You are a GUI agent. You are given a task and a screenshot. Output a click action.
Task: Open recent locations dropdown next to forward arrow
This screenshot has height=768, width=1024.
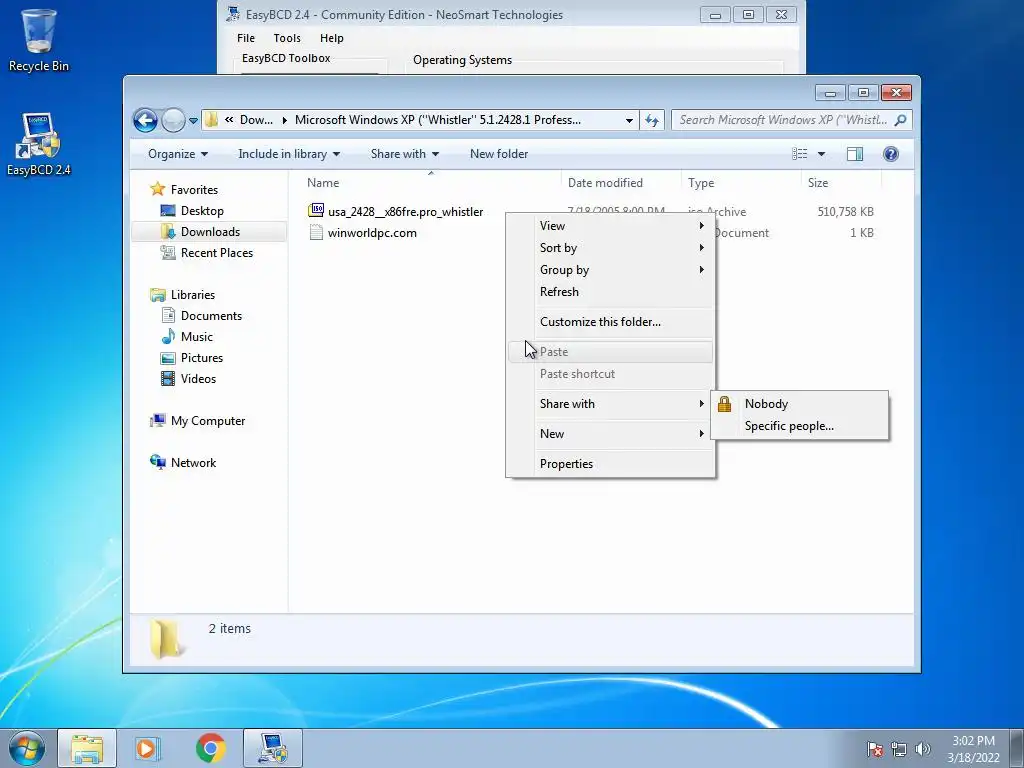pyautogui.click(x=193, y=120)
